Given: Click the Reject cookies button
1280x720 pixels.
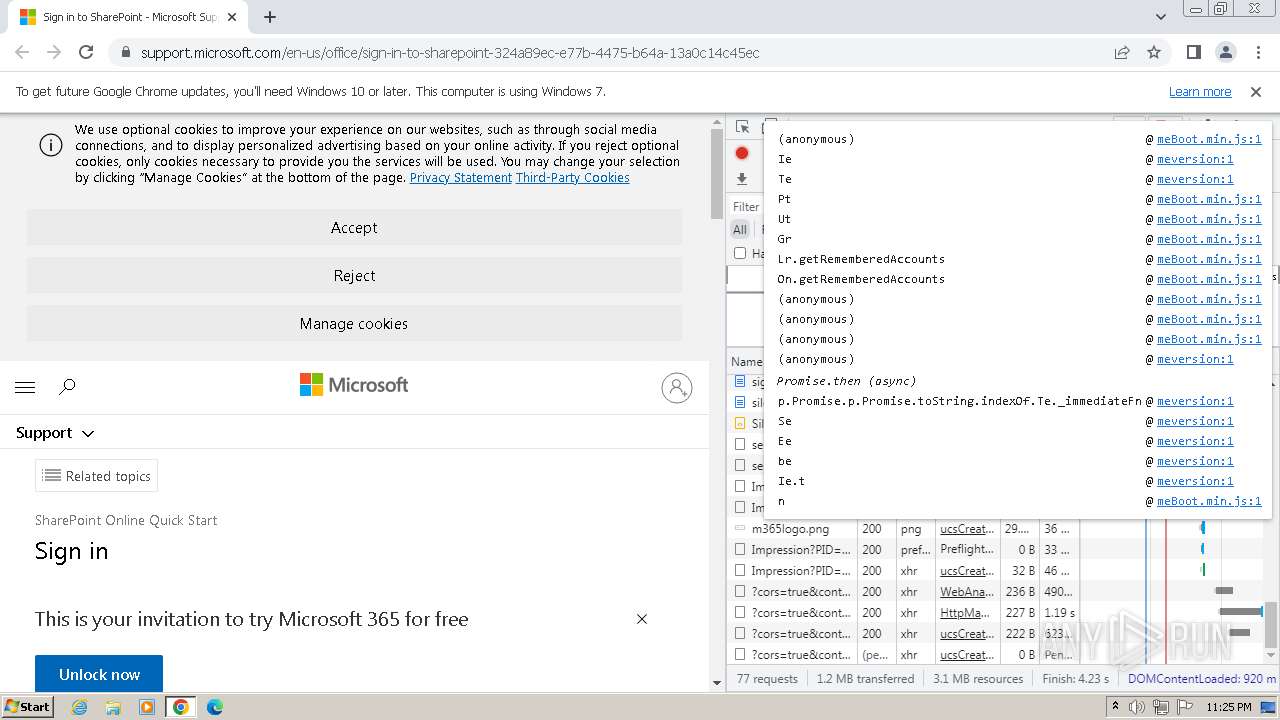Looking at the screenshot, I should pyautogui.click(x=354, y=276).
